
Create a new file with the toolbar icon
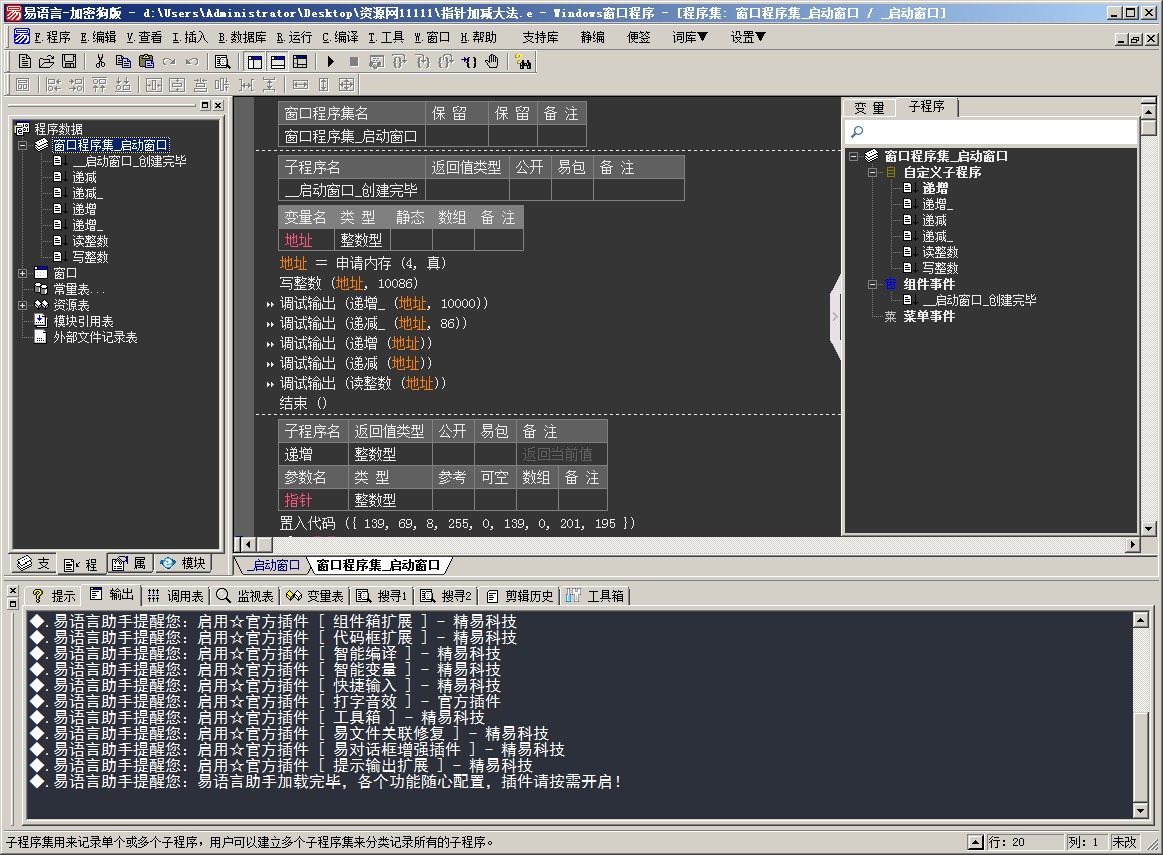(24, 62)
